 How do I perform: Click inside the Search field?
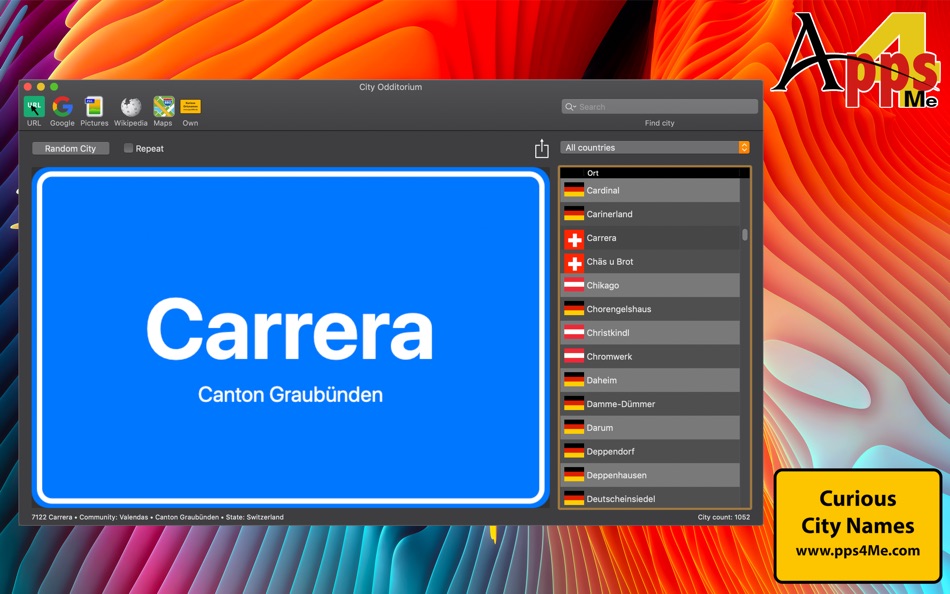(660, 106)
